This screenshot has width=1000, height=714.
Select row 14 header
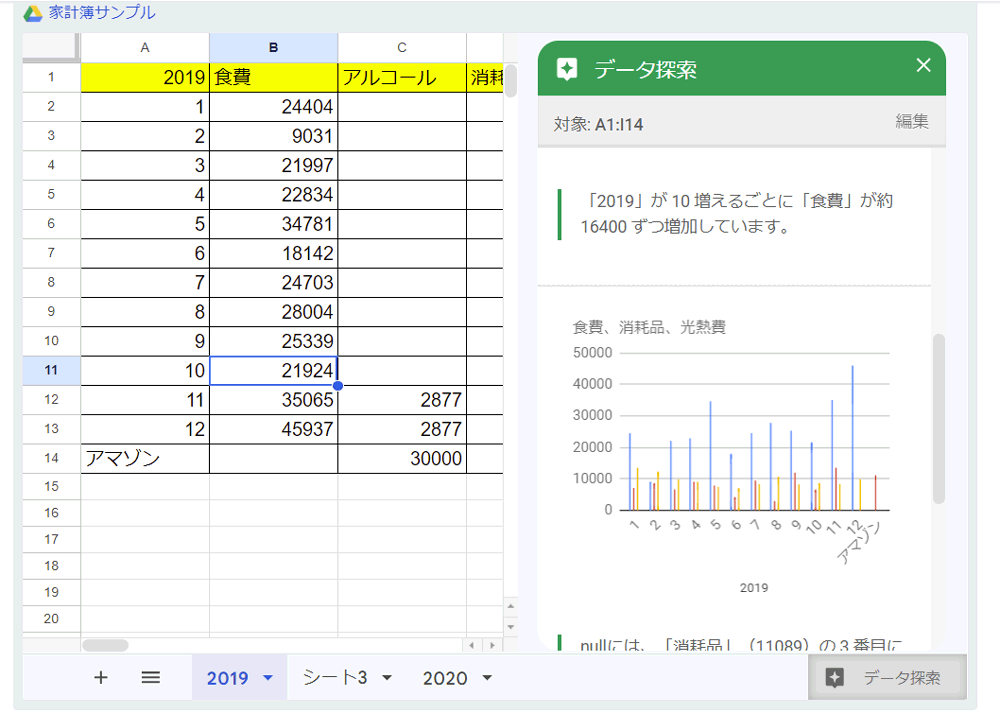[x=51, y=458]
